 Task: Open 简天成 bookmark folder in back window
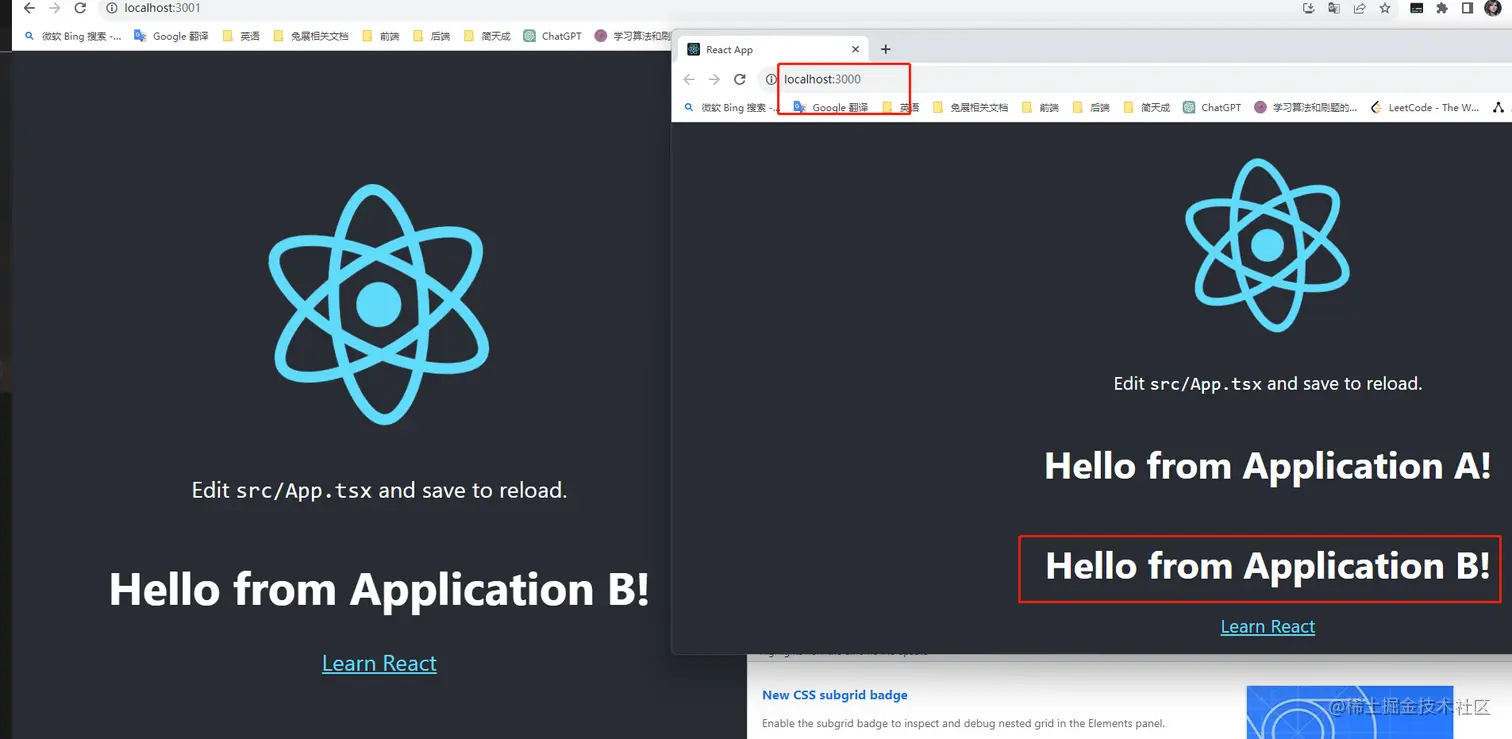487,36
